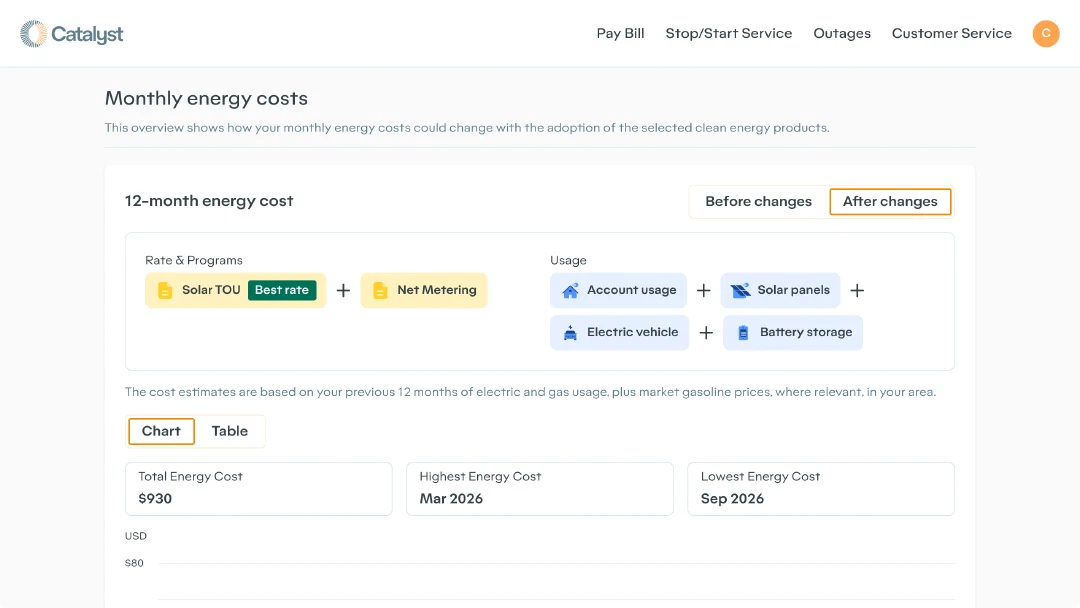
Task: Go to the Outages page
Action: click(842, 33)
